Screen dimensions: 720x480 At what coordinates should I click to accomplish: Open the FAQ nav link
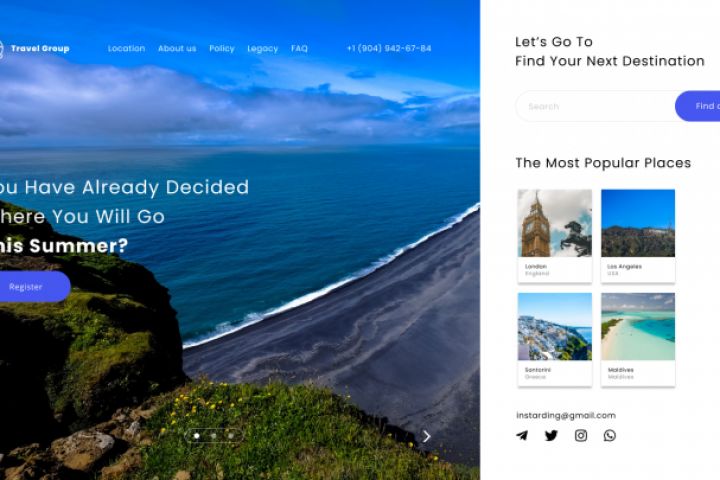point(299,48)
